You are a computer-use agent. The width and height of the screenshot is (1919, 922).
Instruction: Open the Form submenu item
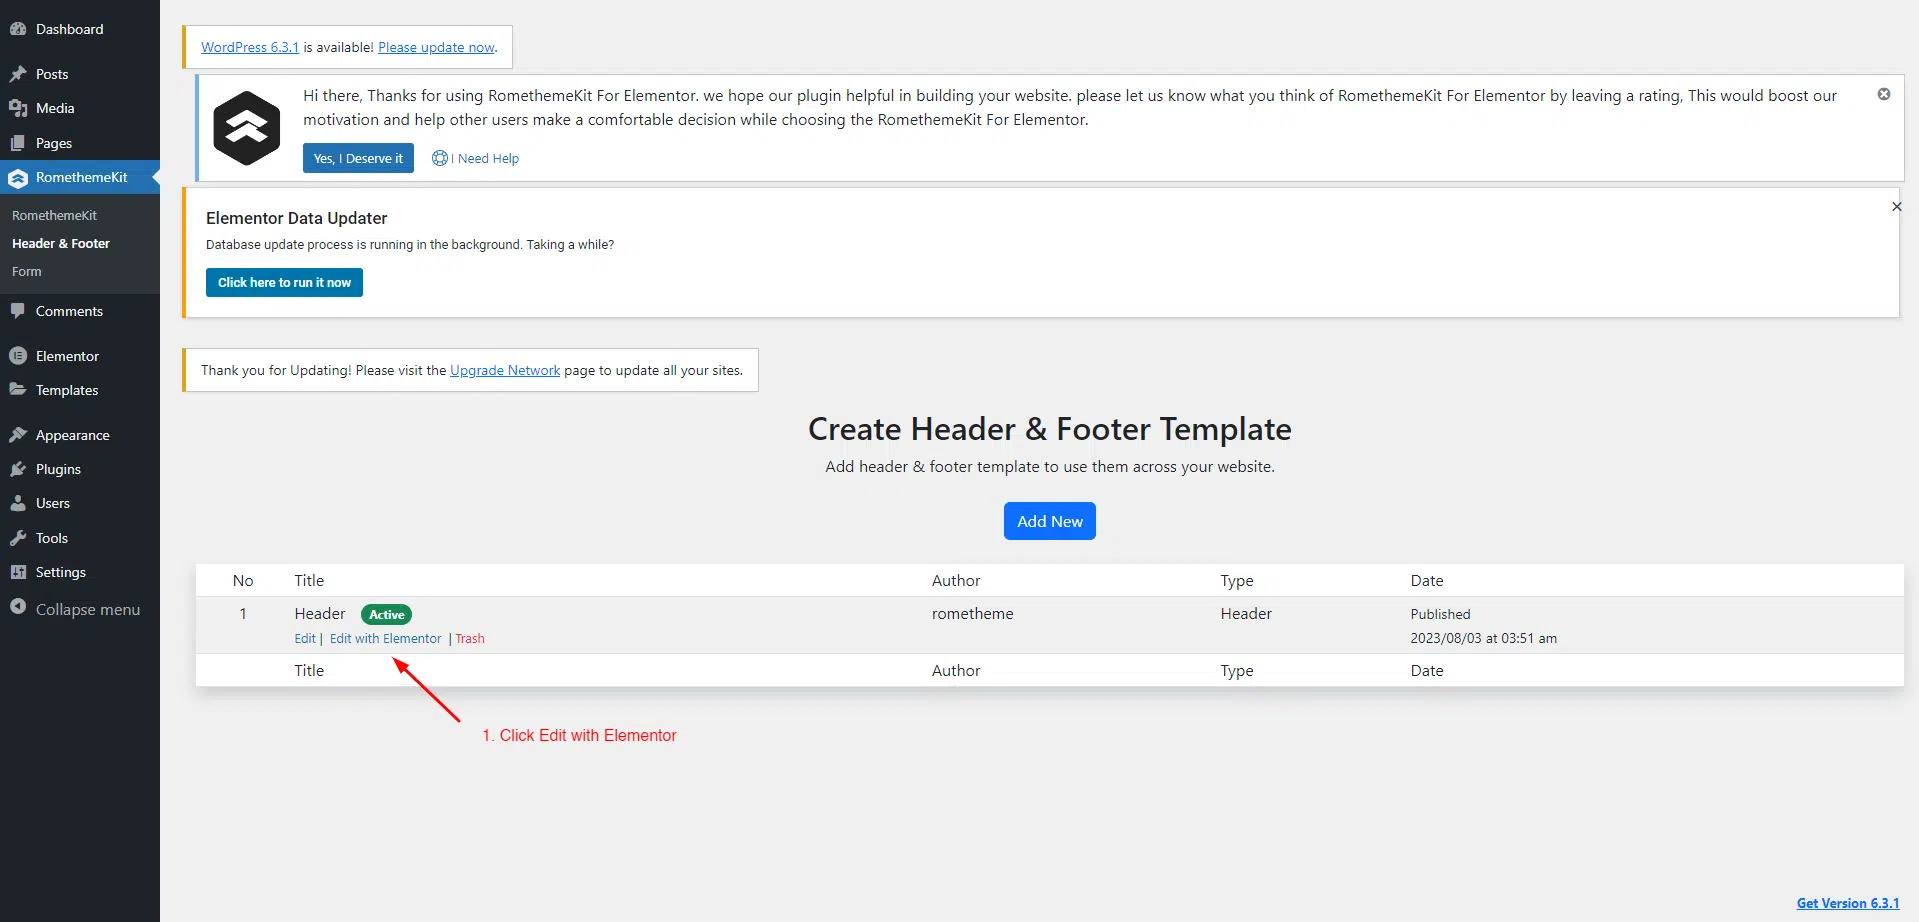pyautogui.click(x=27, y=271)
